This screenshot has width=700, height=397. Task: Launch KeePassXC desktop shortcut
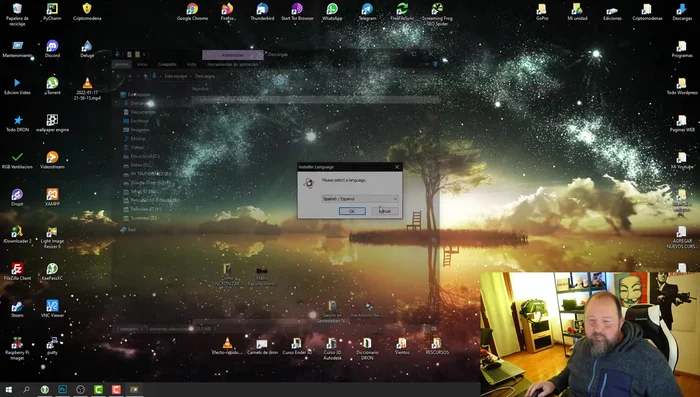(x=52, y=272)
